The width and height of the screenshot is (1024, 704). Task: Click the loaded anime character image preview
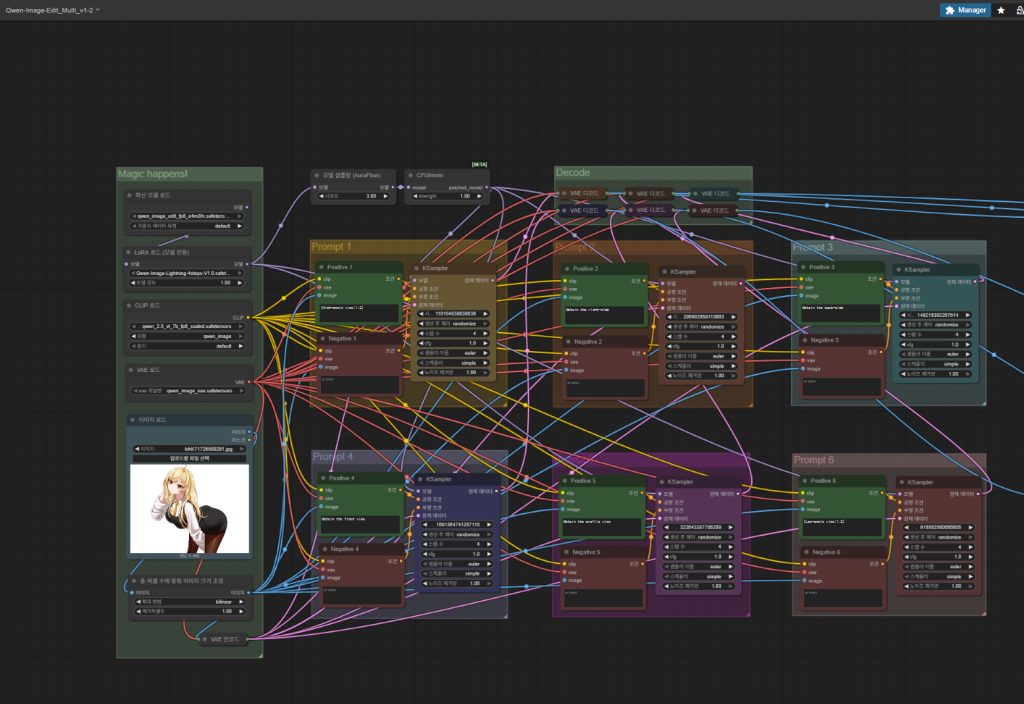tap(190, 510)
